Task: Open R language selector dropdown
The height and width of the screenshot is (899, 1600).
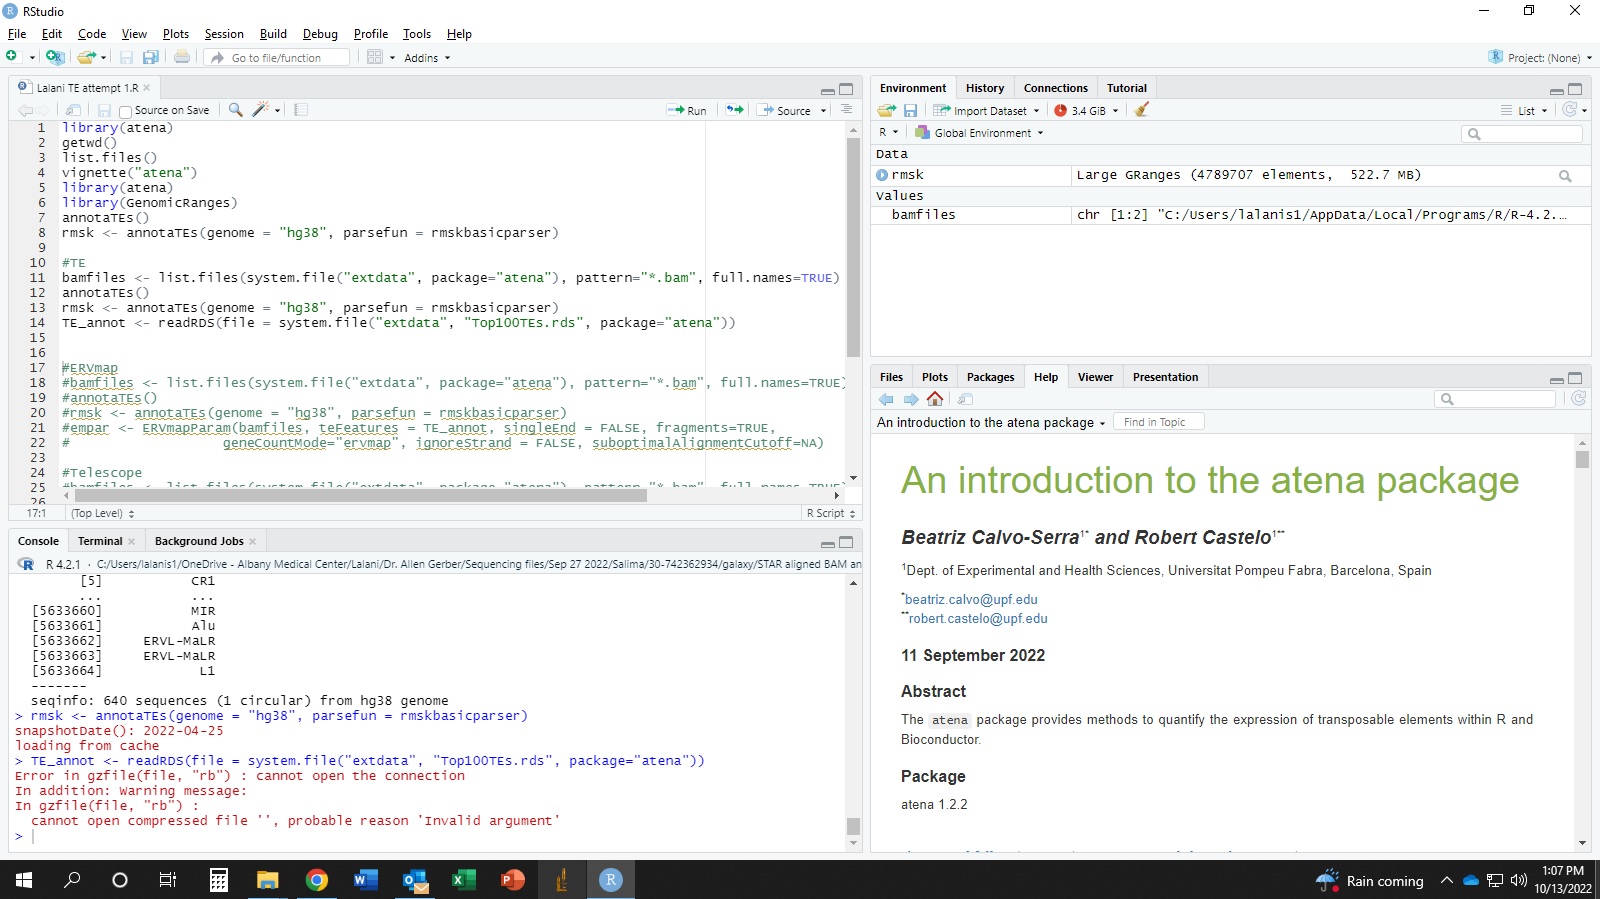Action: click(x=888, y=132)
